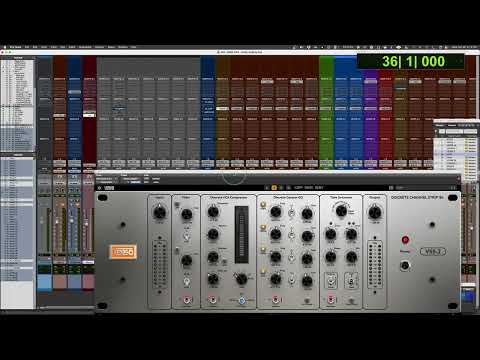This screenshot has width=480, height=360.
Task: Flip the right boxed Tone Enhancer switch
Action: pyautogui.click(x=351, y=280)
